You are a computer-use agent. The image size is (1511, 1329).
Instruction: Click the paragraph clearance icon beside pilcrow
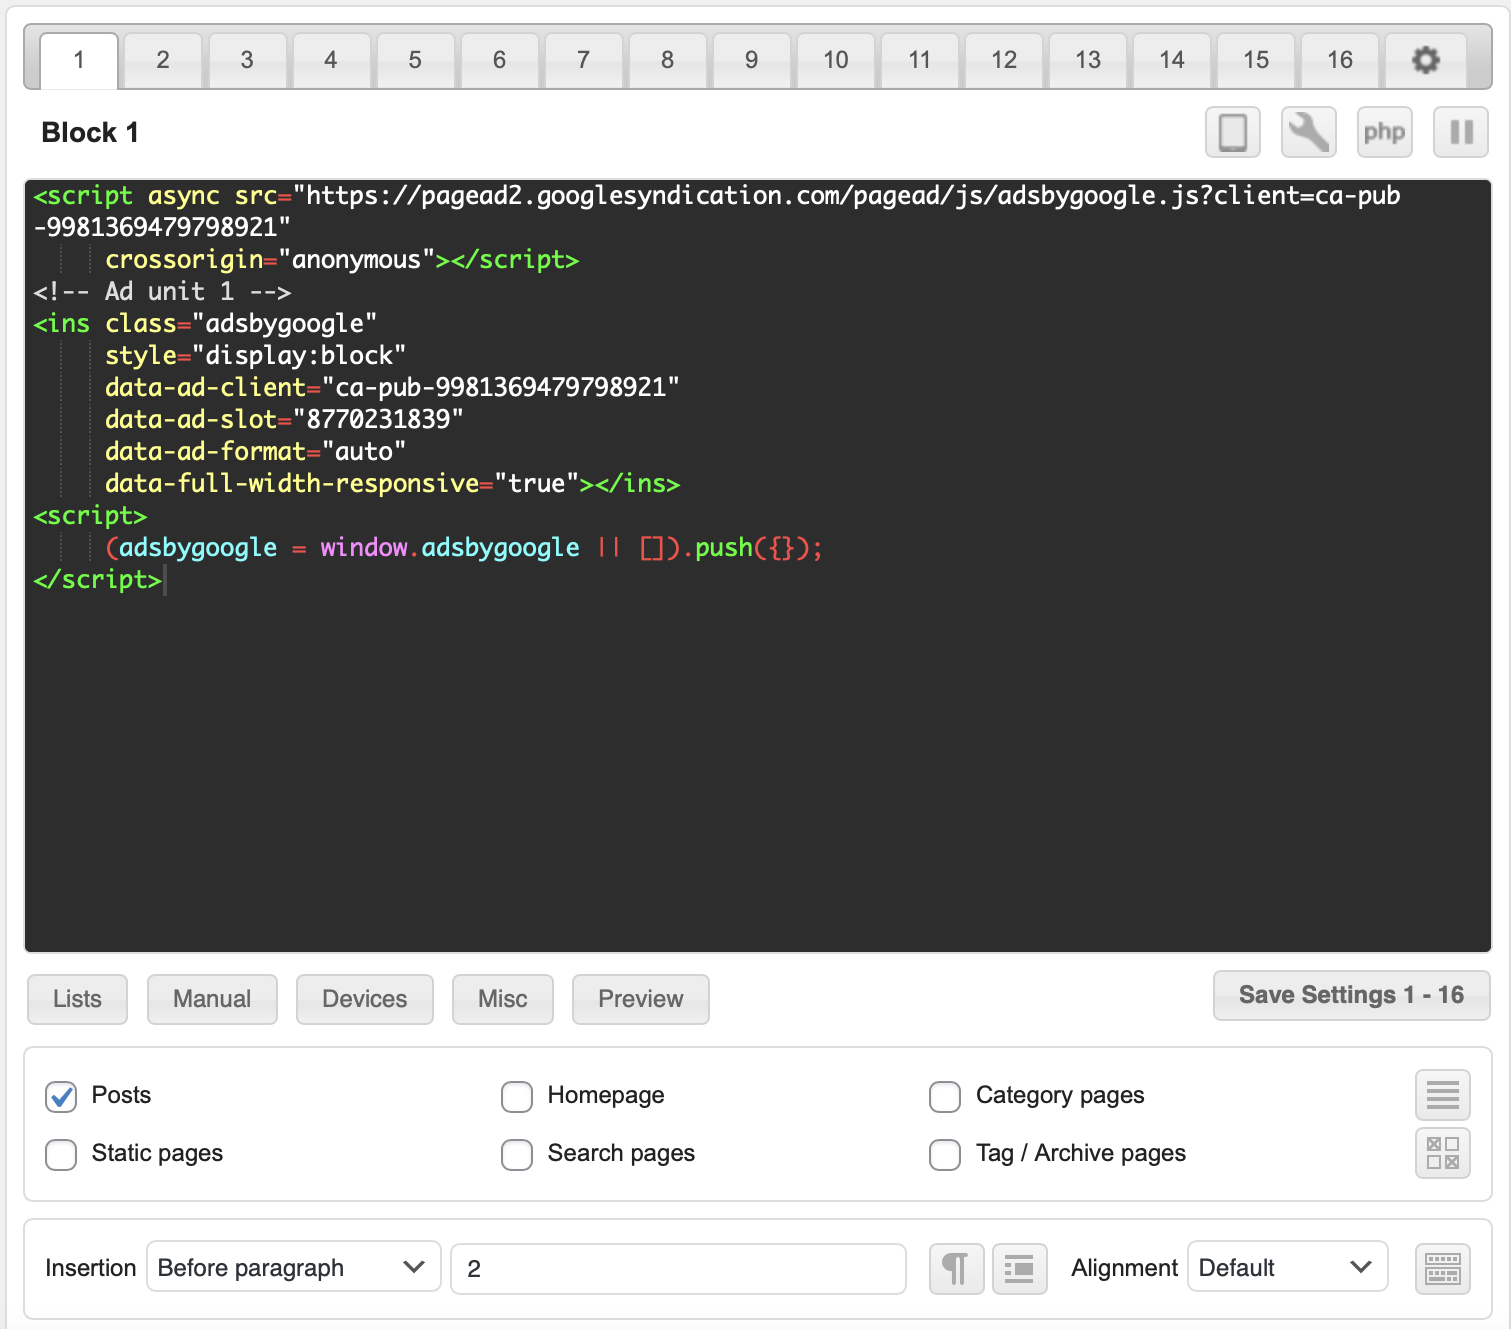tap(1019, 1268)
